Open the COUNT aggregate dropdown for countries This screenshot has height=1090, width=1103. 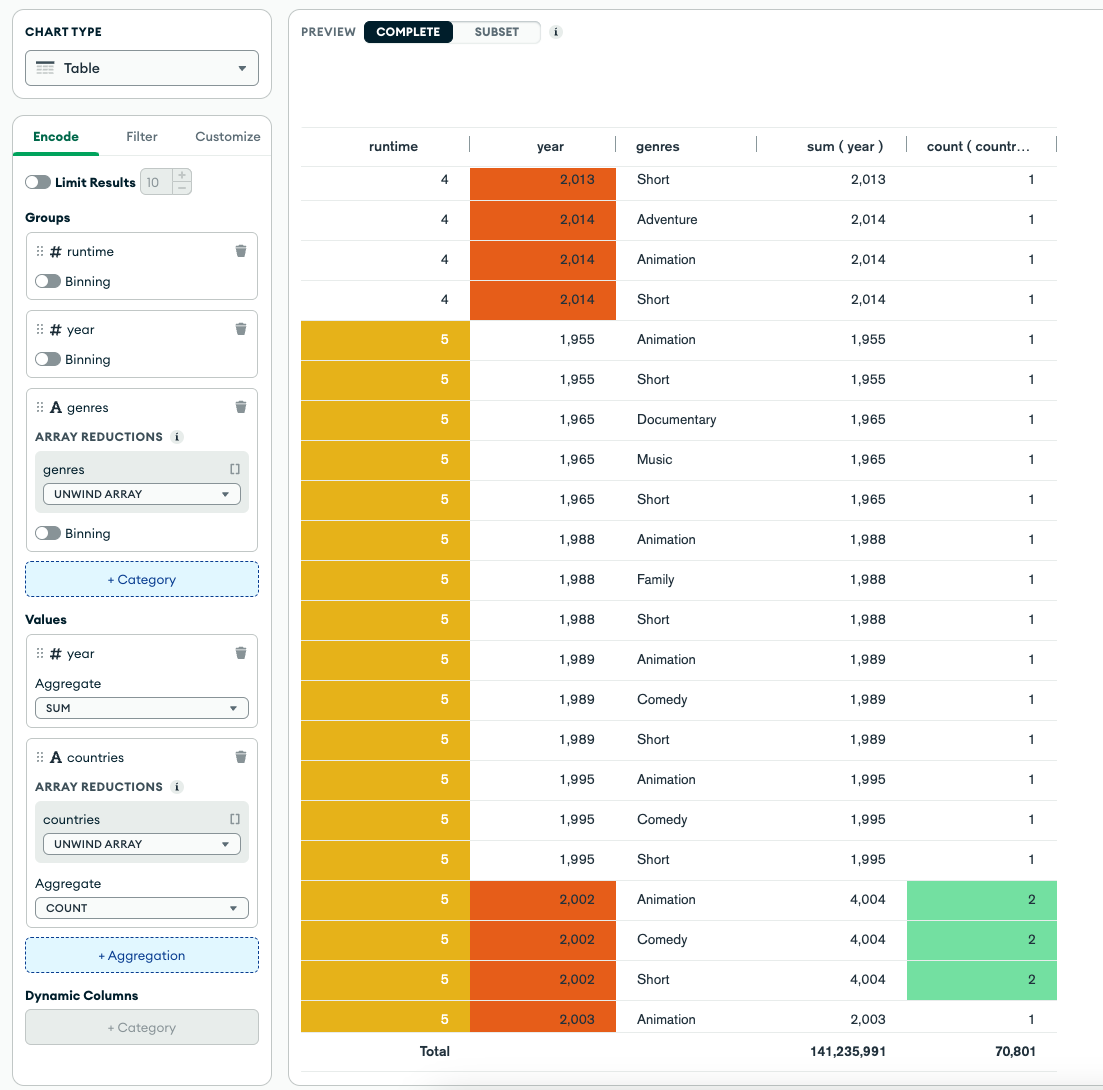[141, 907]
